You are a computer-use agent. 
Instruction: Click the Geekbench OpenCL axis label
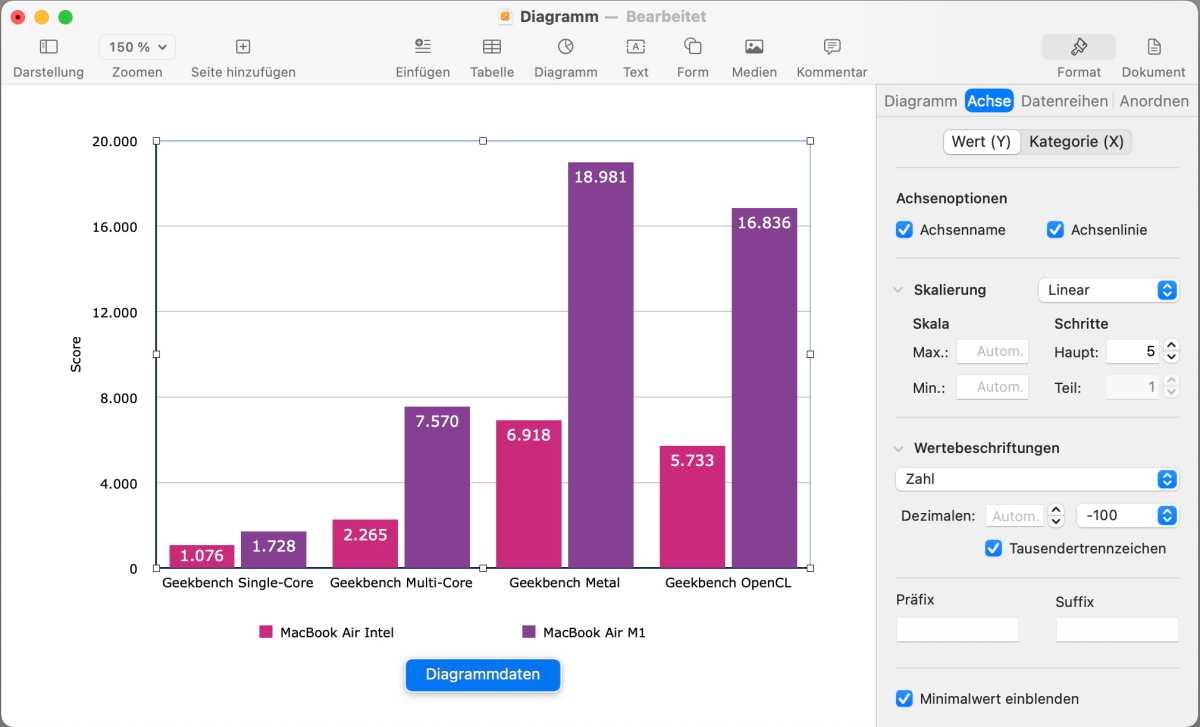pyautogui.click(x=728, y=583)
